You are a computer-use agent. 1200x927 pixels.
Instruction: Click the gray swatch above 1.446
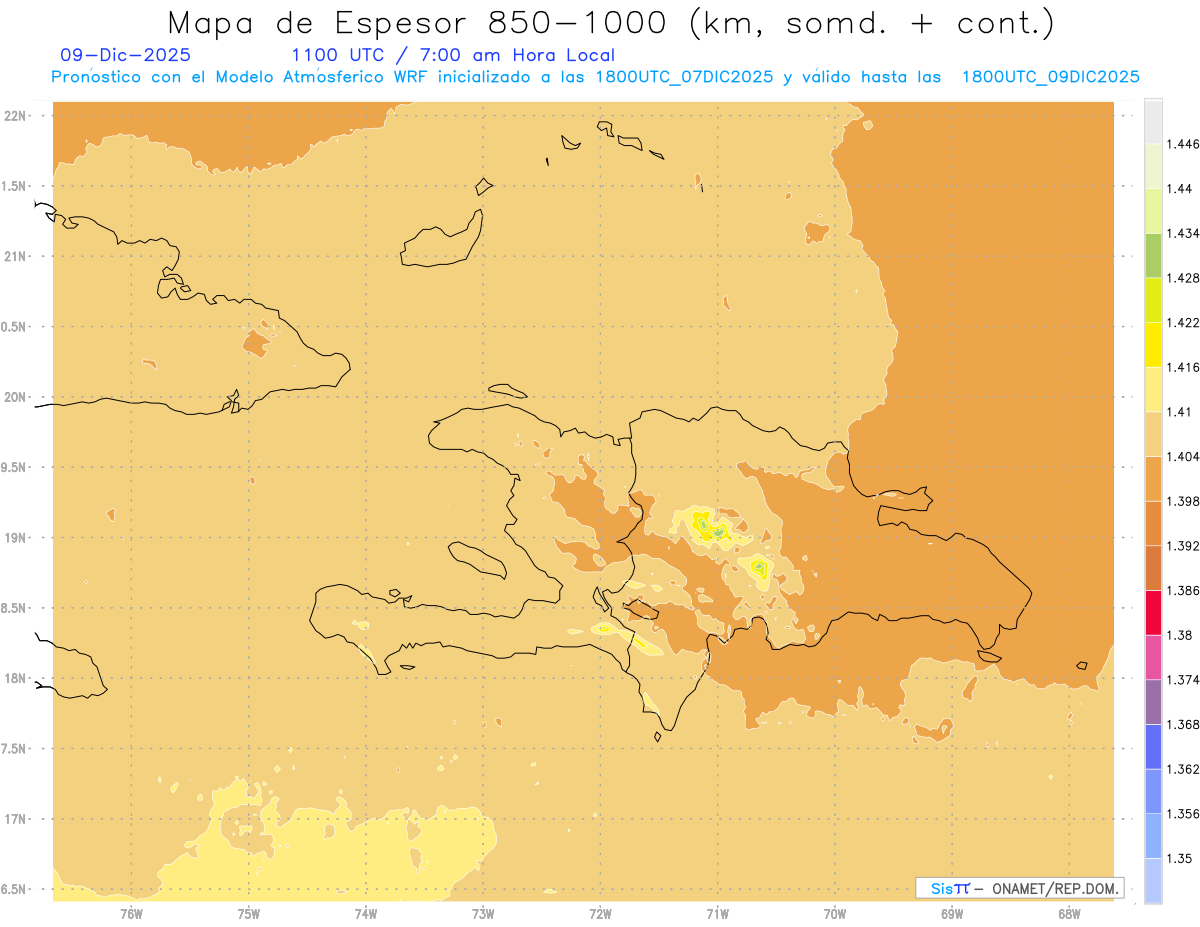[x=1153, y=121]
